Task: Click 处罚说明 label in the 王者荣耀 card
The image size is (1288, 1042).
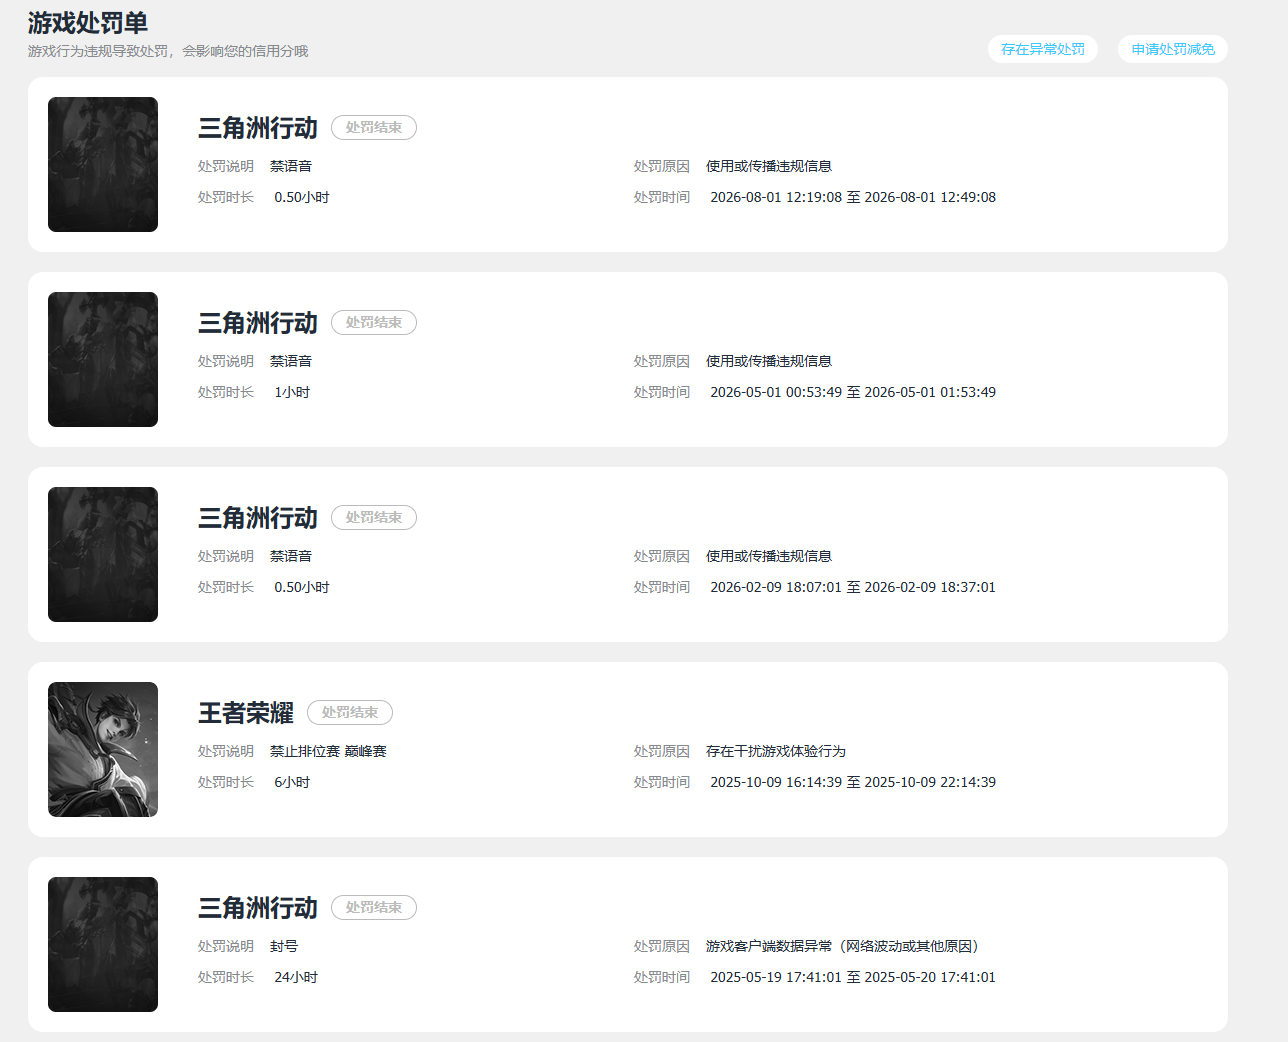Action: click(226, 752)
